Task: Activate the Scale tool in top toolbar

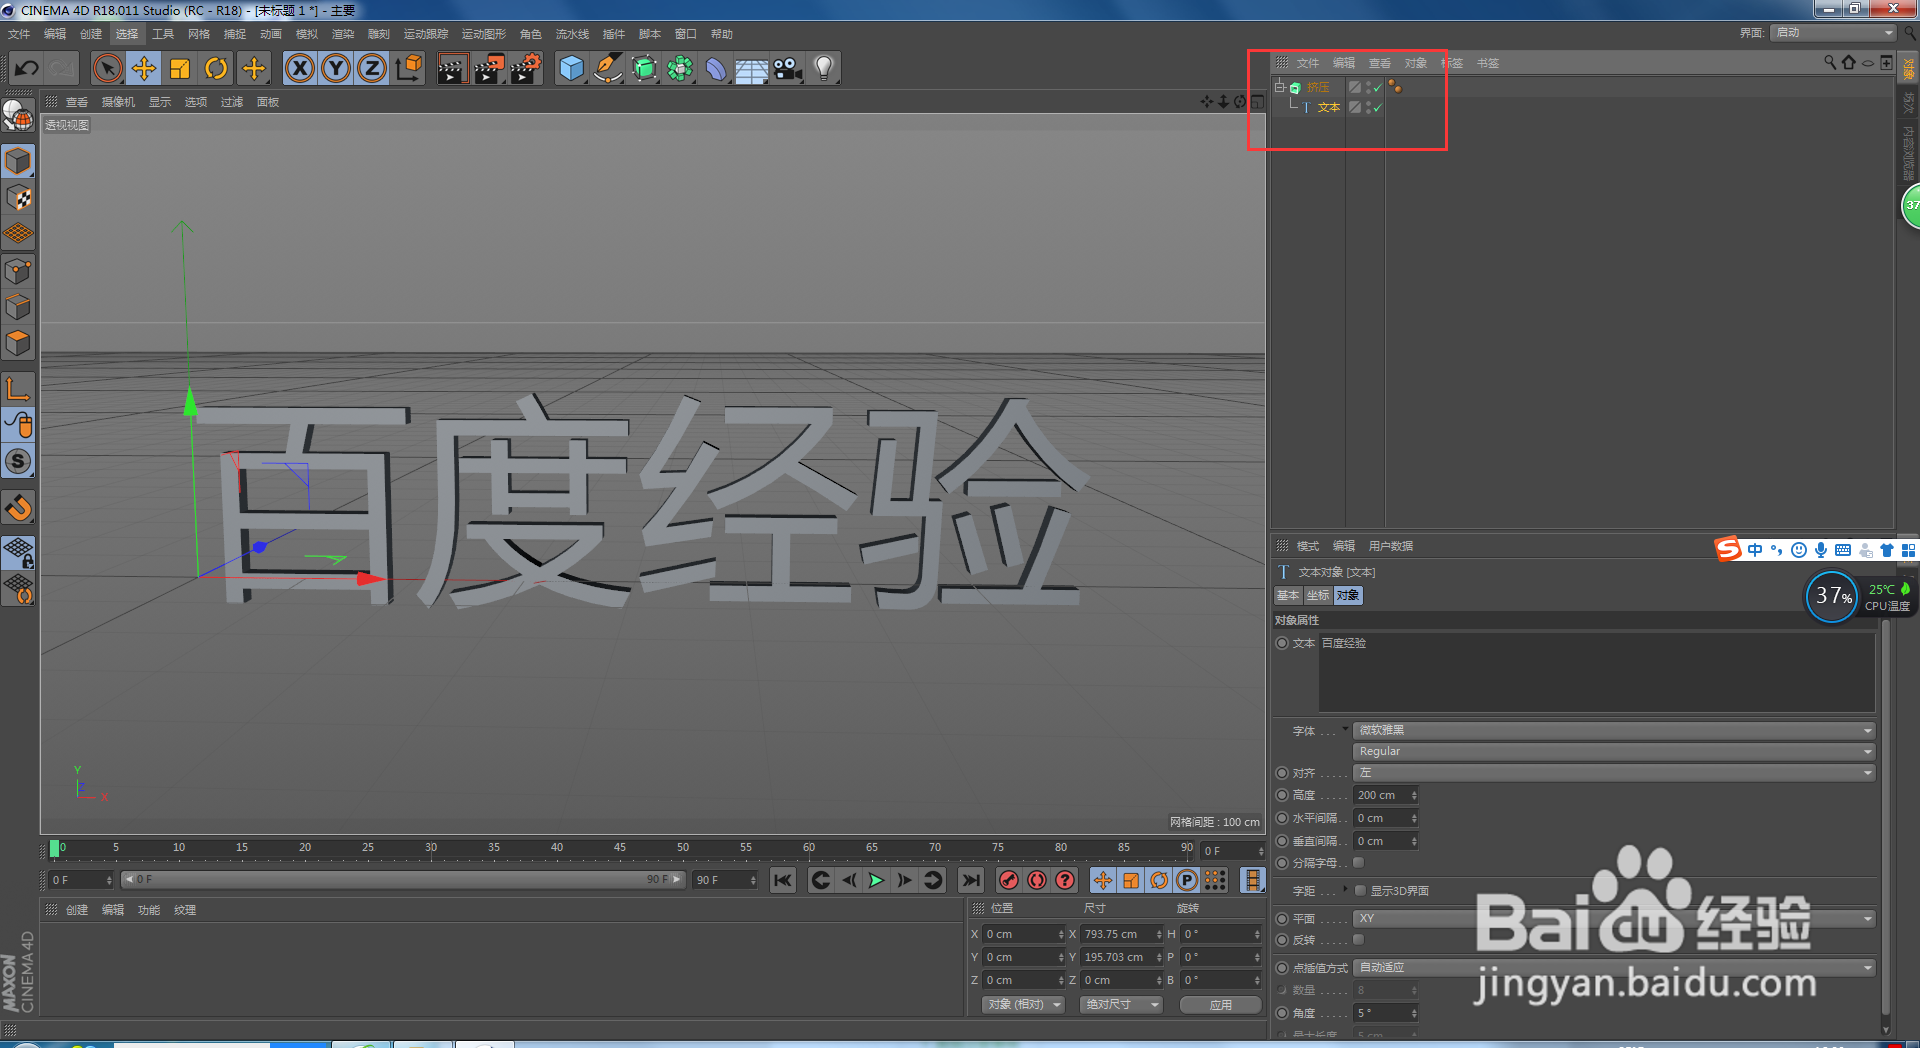Action: [180, 68]
